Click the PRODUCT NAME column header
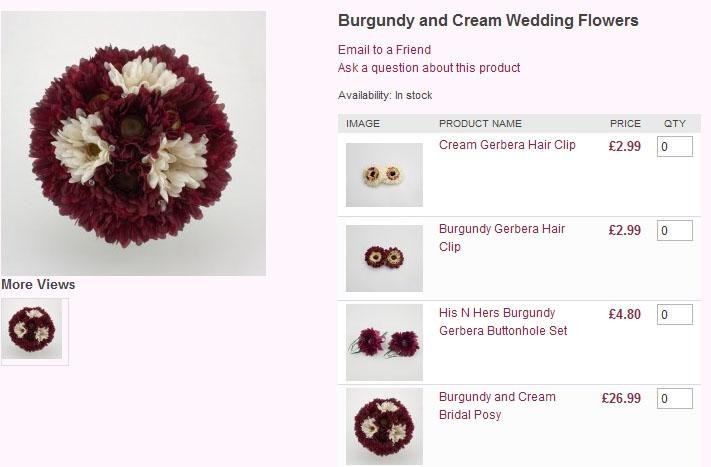Viewport: 711px width, 467px height. 480,124
